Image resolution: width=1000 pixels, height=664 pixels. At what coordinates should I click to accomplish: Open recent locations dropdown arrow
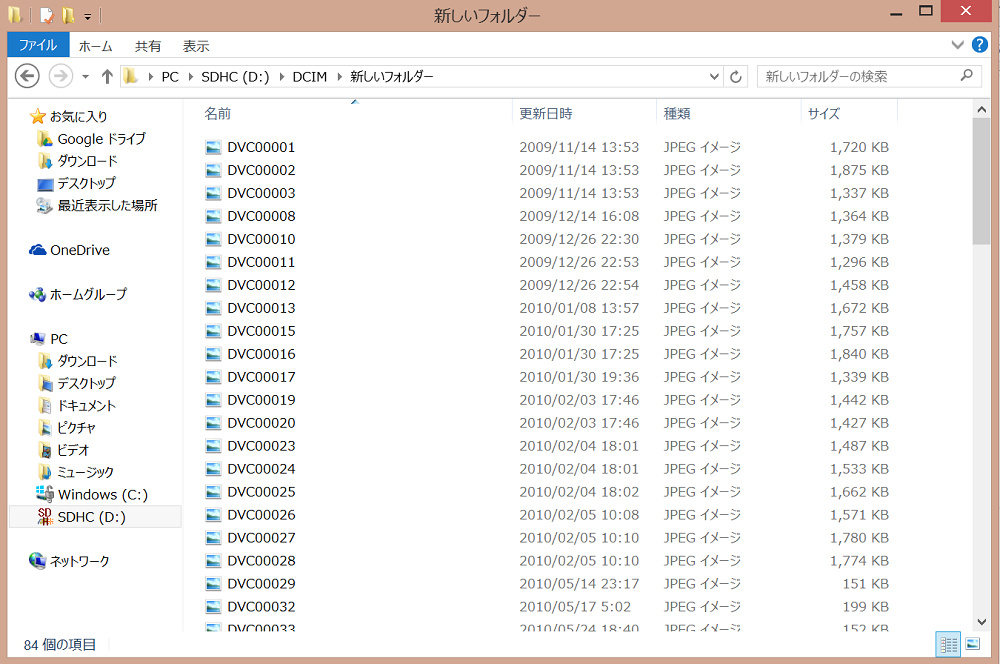click(x=85, y=77)
